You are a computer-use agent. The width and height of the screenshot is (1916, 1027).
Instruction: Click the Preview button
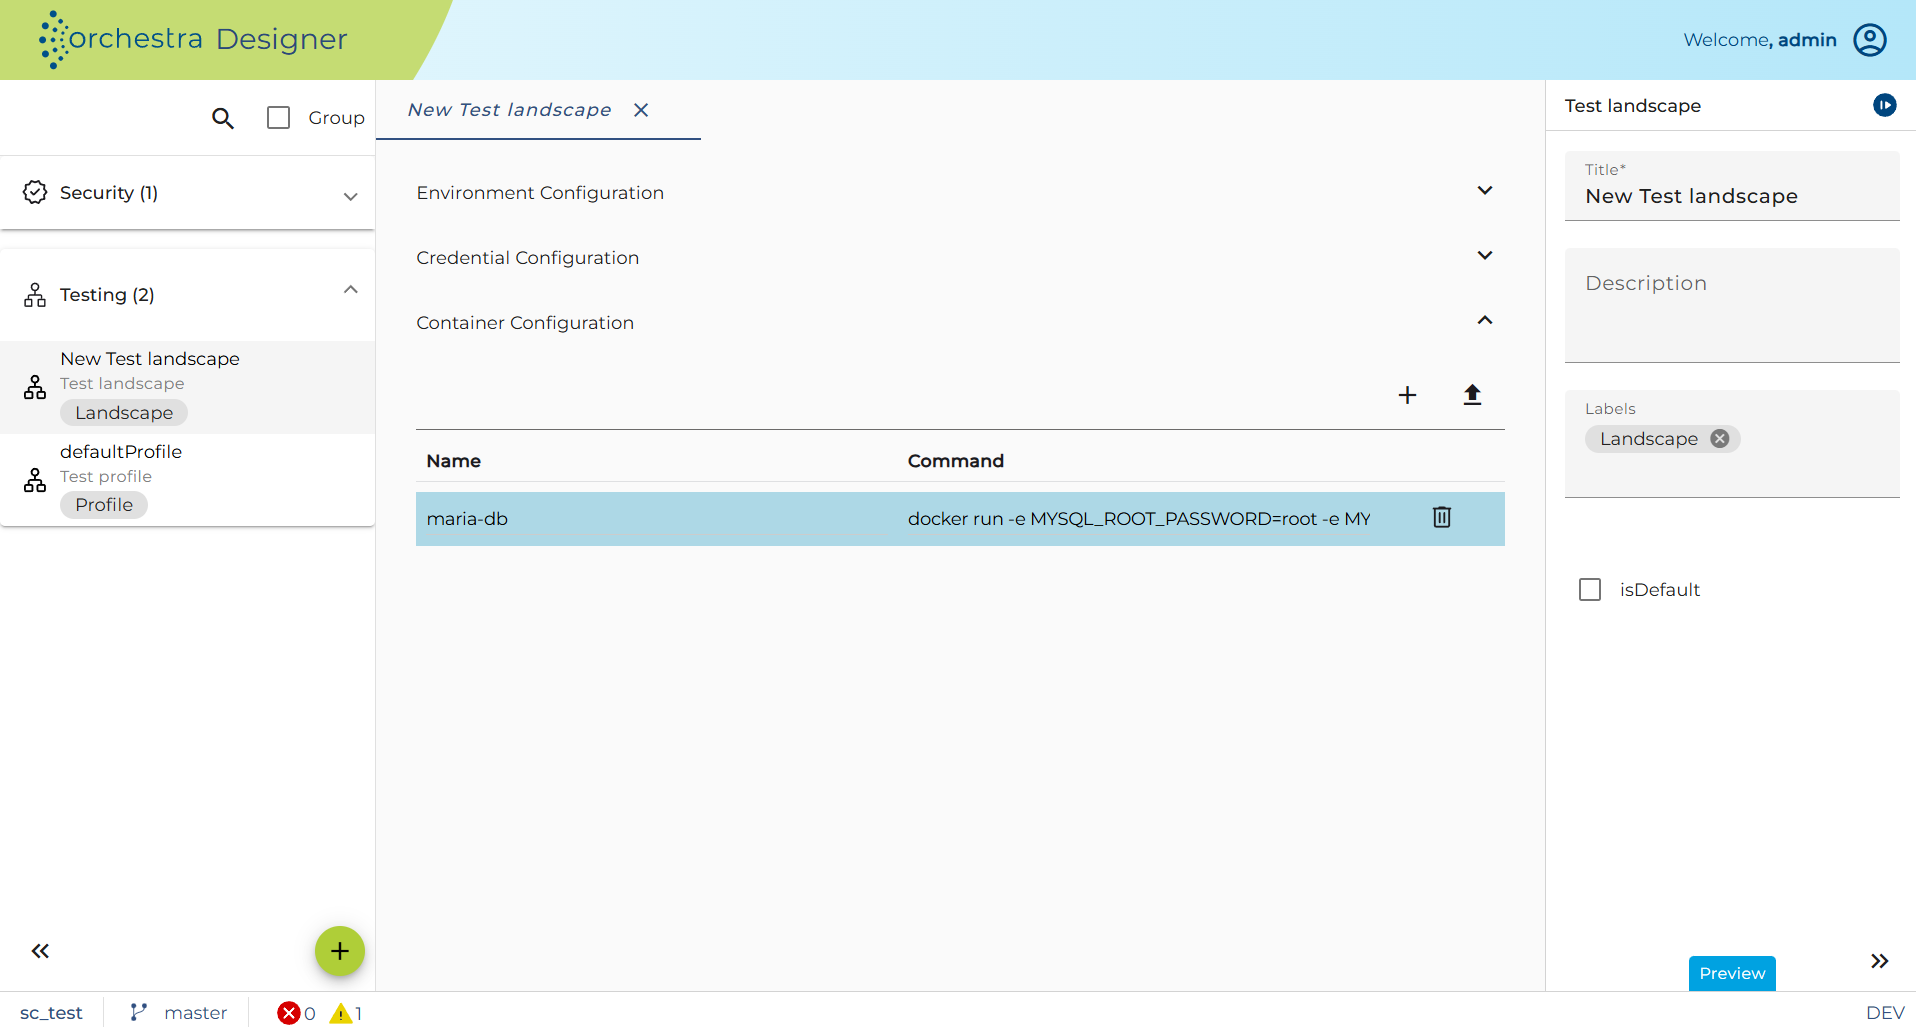[1732, 973]
